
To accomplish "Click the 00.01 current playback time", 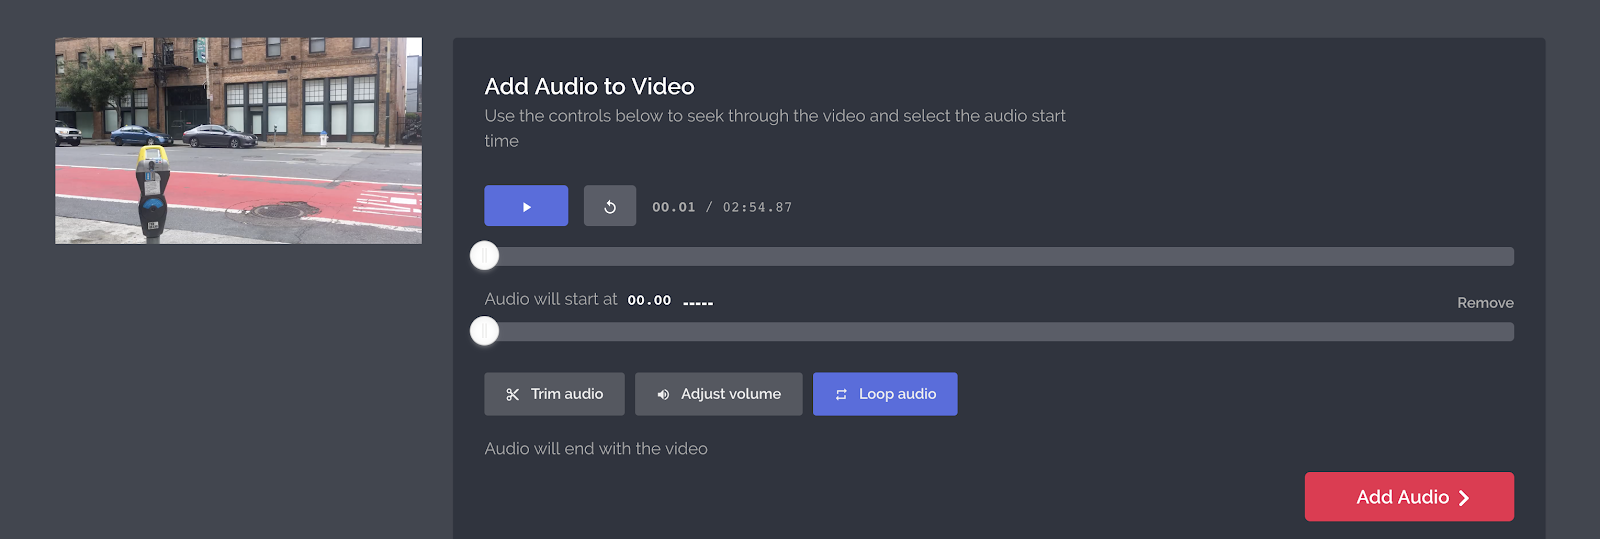I will [x=673, y=207].
